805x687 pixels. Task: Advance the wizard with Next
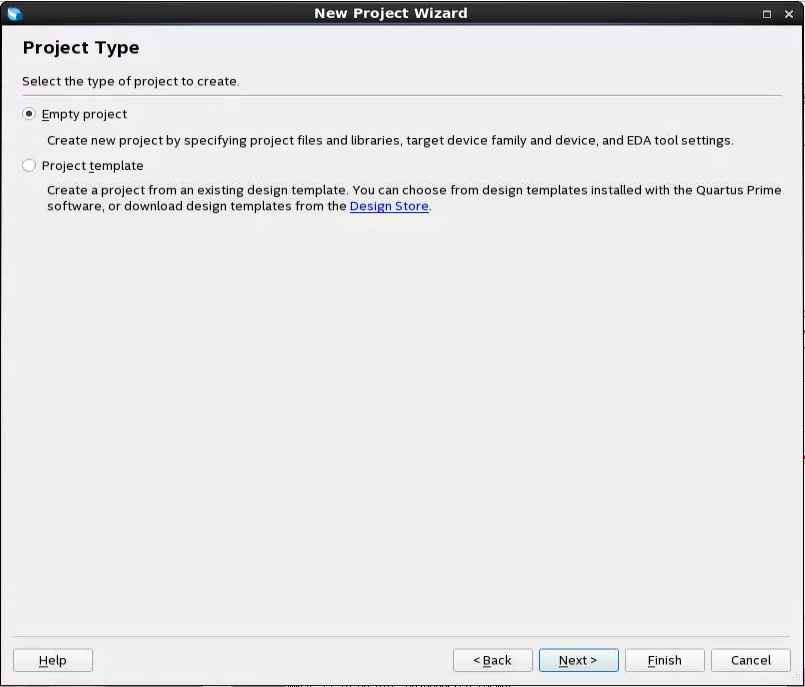(x=578, y=660)
